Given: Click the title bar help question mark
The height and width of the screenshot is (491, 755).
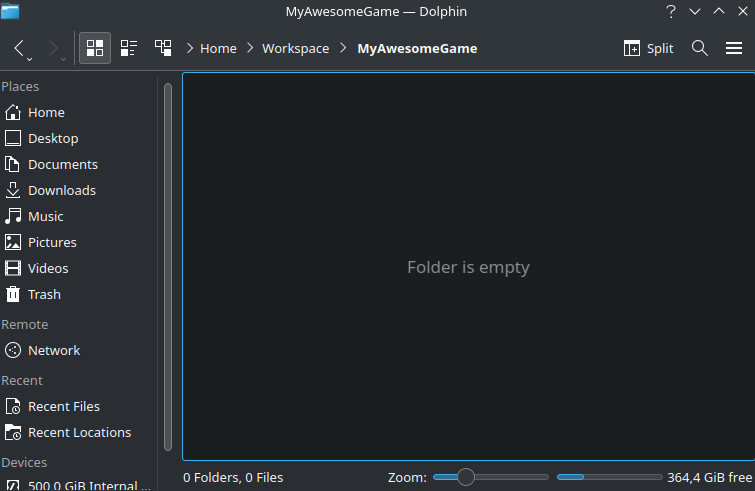Looking at the screenshot, I should click(671, 11).
